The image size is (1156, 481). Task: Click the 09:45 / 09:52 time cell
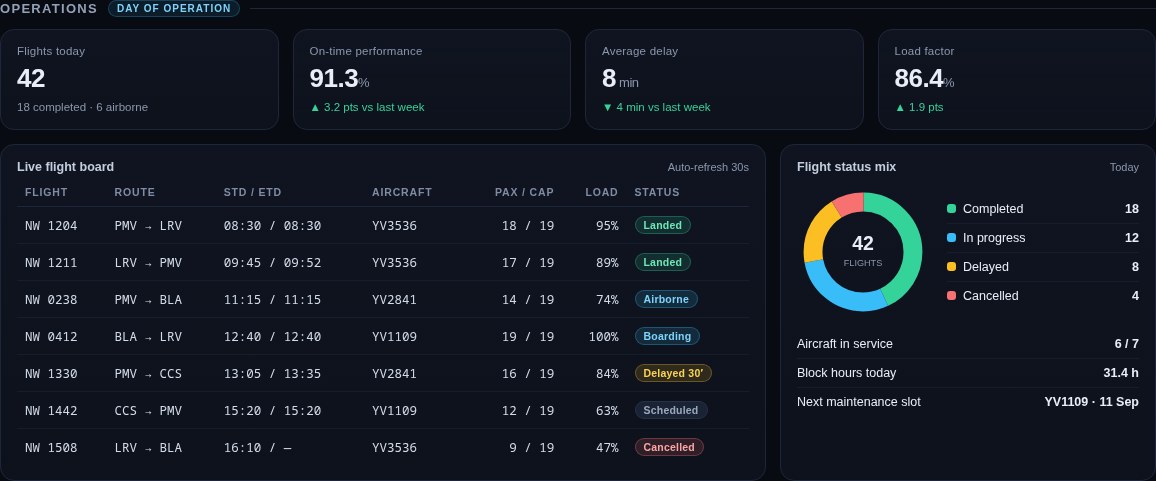[x=273, y=263]
